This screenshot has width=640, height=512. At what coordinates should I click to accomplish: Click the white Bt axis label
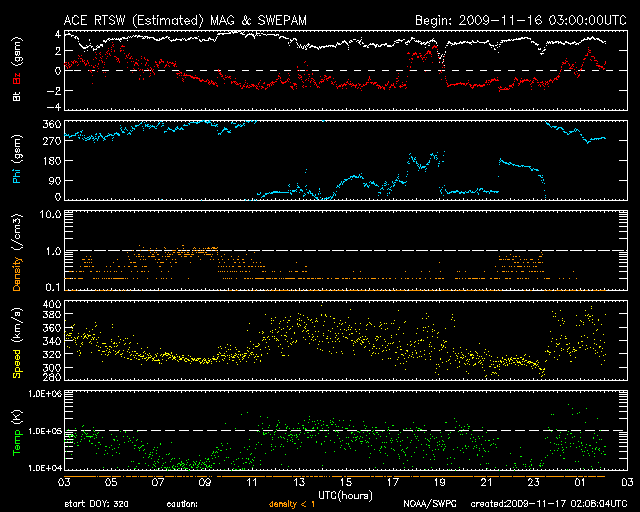click(x=16, y=98)
